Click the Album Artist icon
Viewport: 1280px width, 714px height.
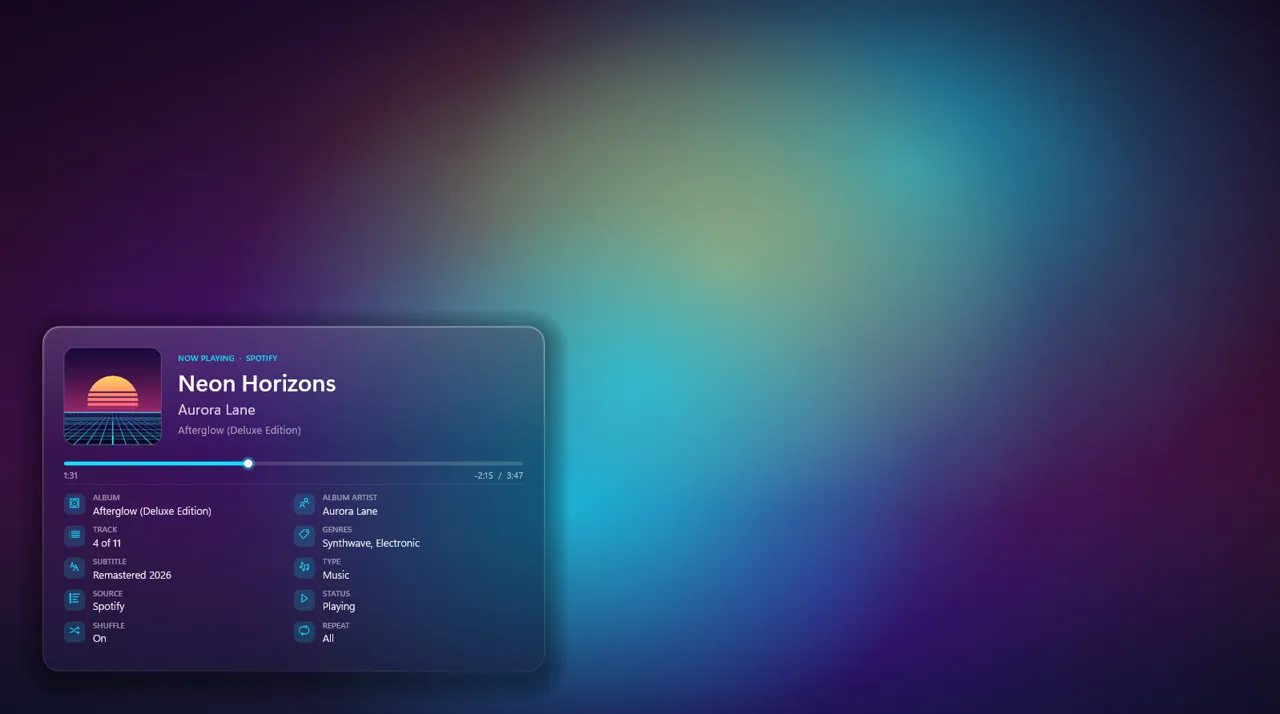(x=304, y=504)
